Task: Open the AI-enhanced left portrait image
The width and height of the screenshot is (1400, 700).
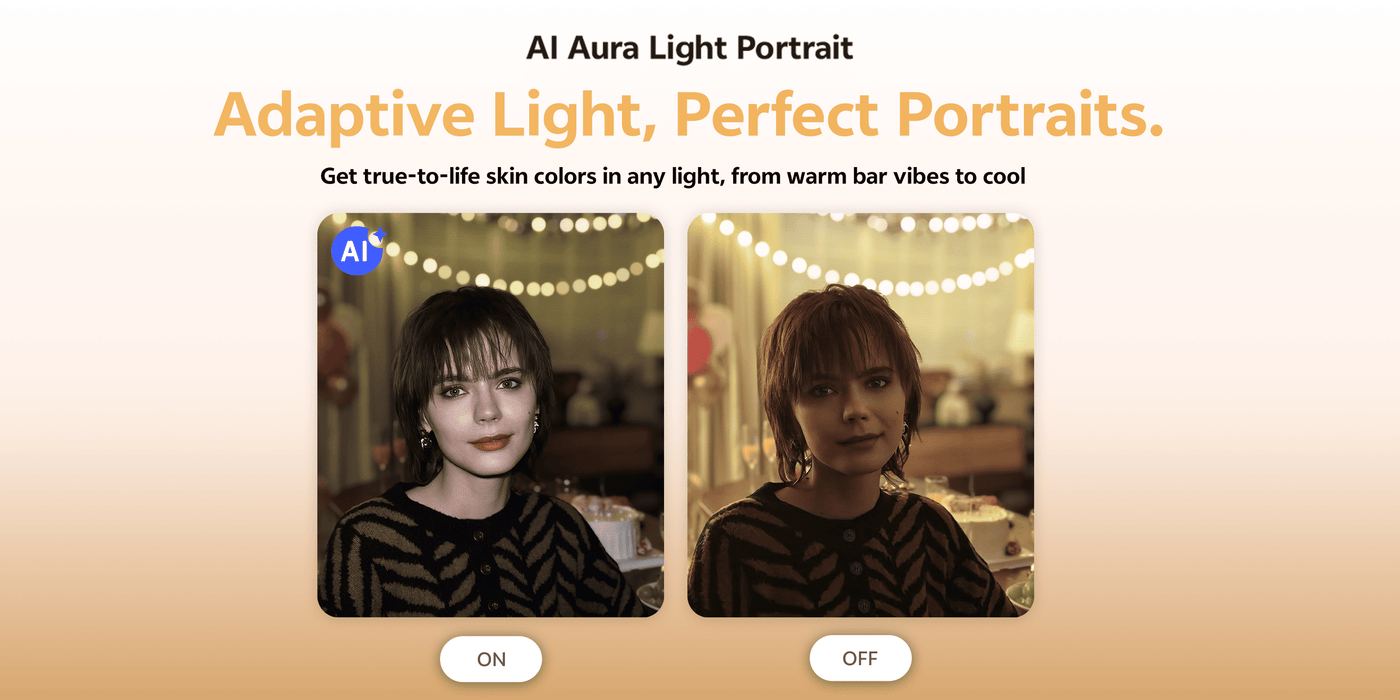Action: 491,415
